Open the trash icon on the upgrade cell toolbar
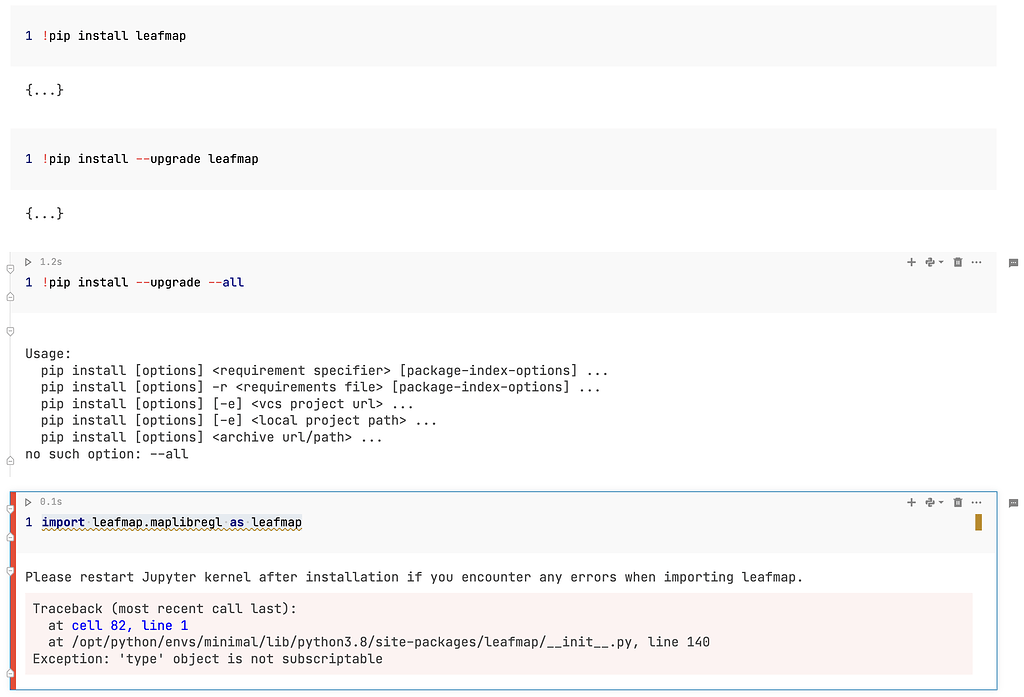 [958, 262]
